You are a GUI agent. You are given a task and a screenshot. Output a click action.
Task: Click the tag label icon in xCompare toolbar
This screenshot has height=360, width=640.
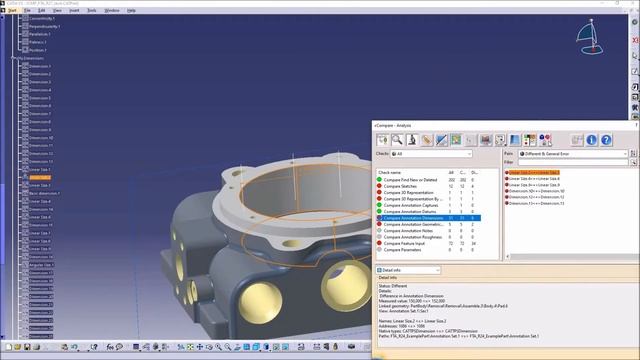tap(427, 140)
